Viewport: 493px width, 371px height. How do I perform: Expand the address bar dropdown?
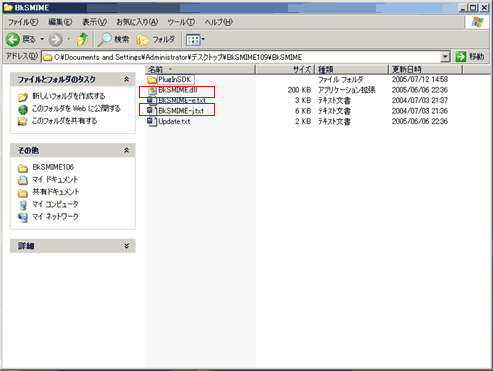click(445, 57)
